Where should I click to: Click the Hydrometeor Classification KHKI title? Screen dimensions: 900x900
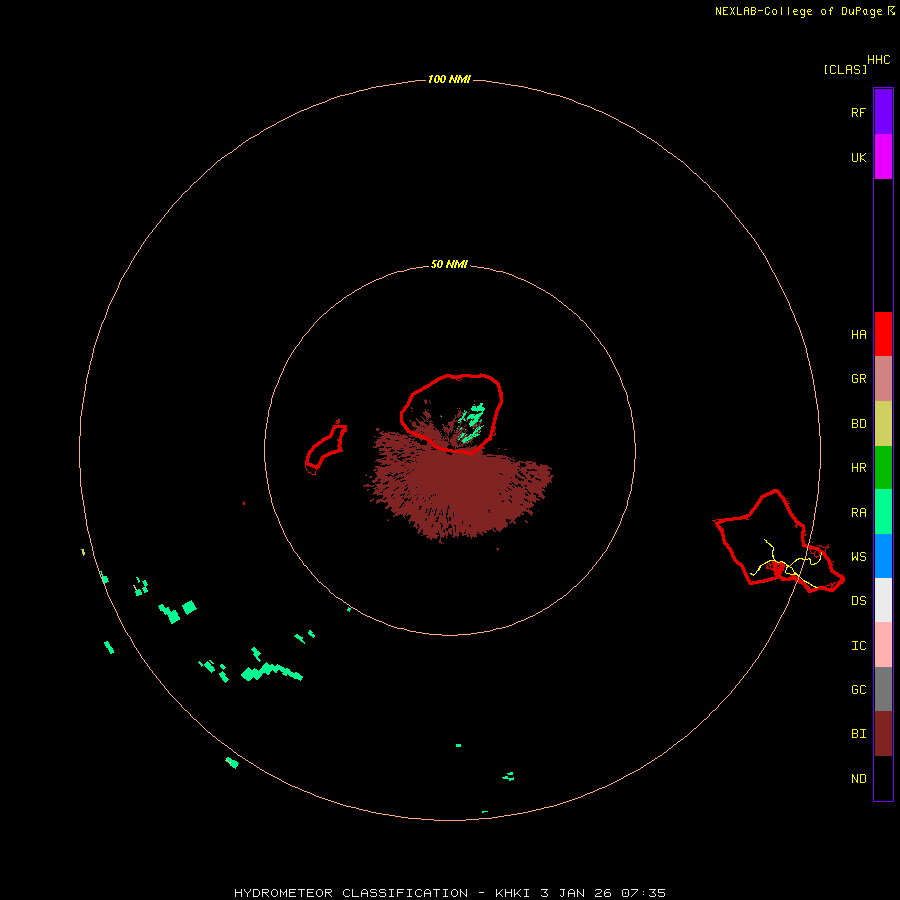(449, 893)
